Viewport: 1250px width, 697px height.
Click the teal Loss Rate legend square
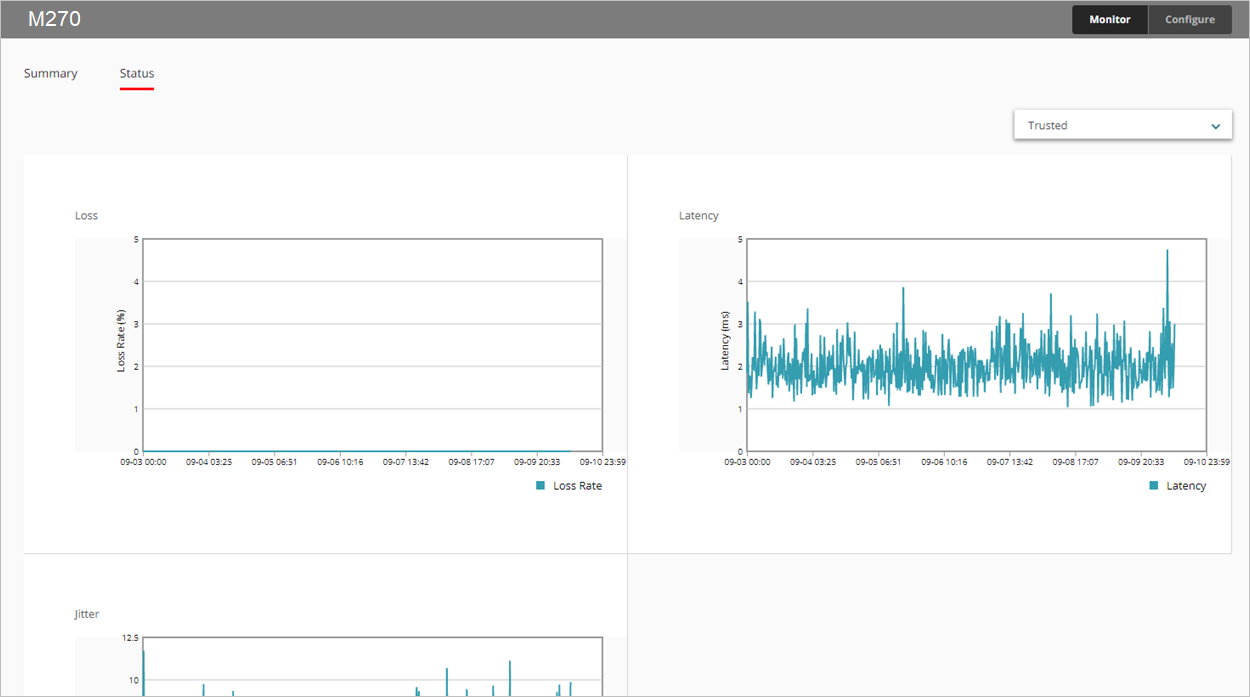(x=541, y=485)
